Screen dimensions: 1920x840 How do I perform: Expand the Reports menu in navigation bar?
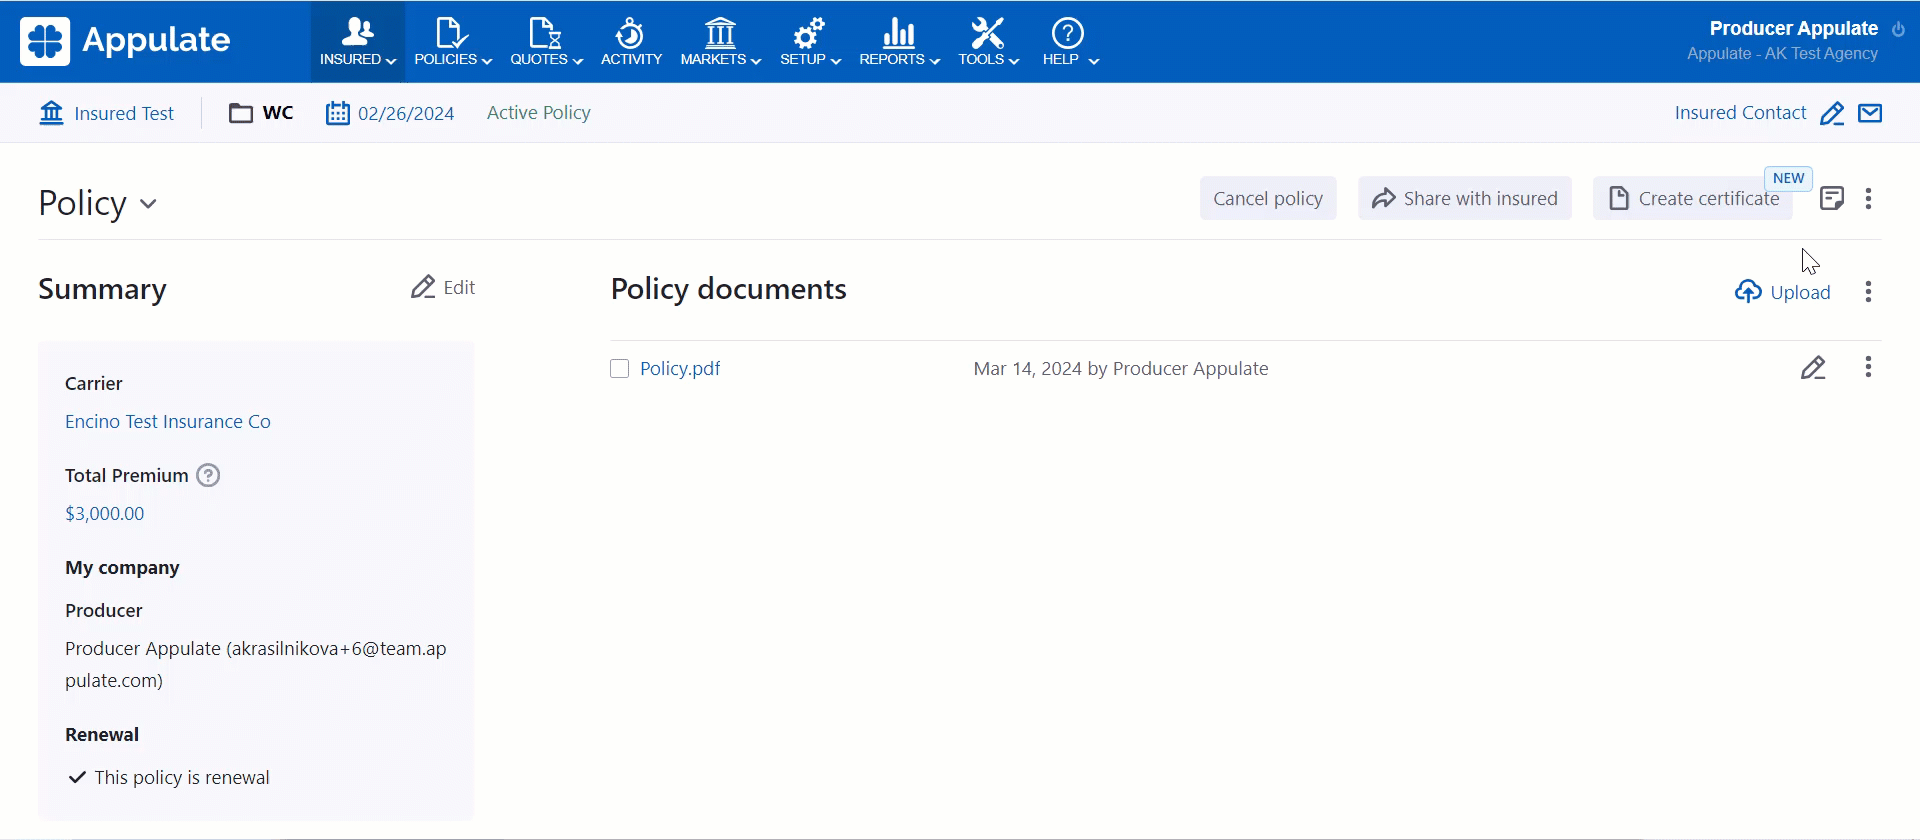pyautogui.click(x=899, y=42)
